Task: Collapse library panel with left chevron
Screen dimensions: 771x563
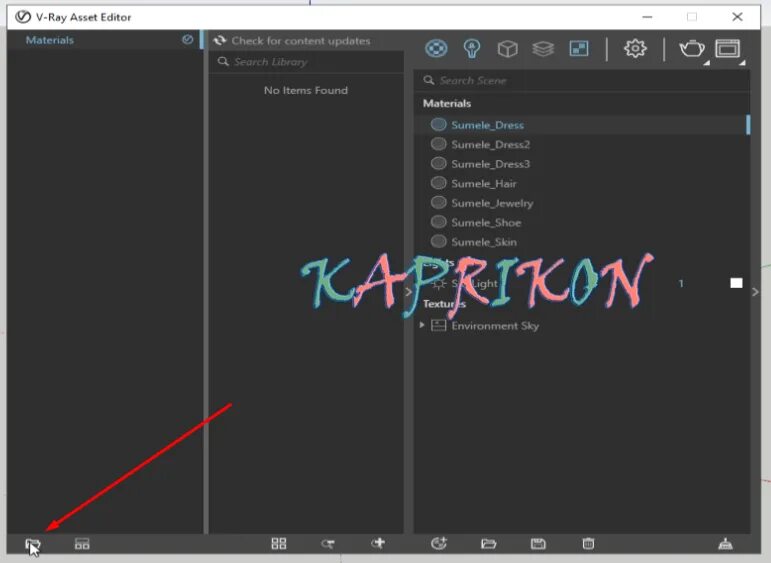Action: [x=408, y=292]
